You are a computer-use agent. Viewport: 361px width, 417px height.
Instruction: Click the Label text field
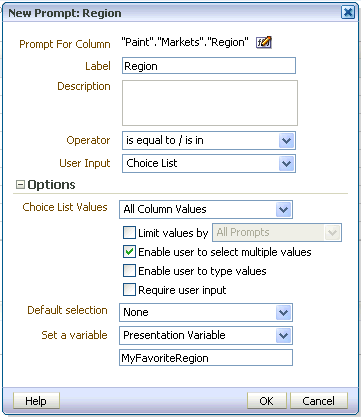(209, 66)
